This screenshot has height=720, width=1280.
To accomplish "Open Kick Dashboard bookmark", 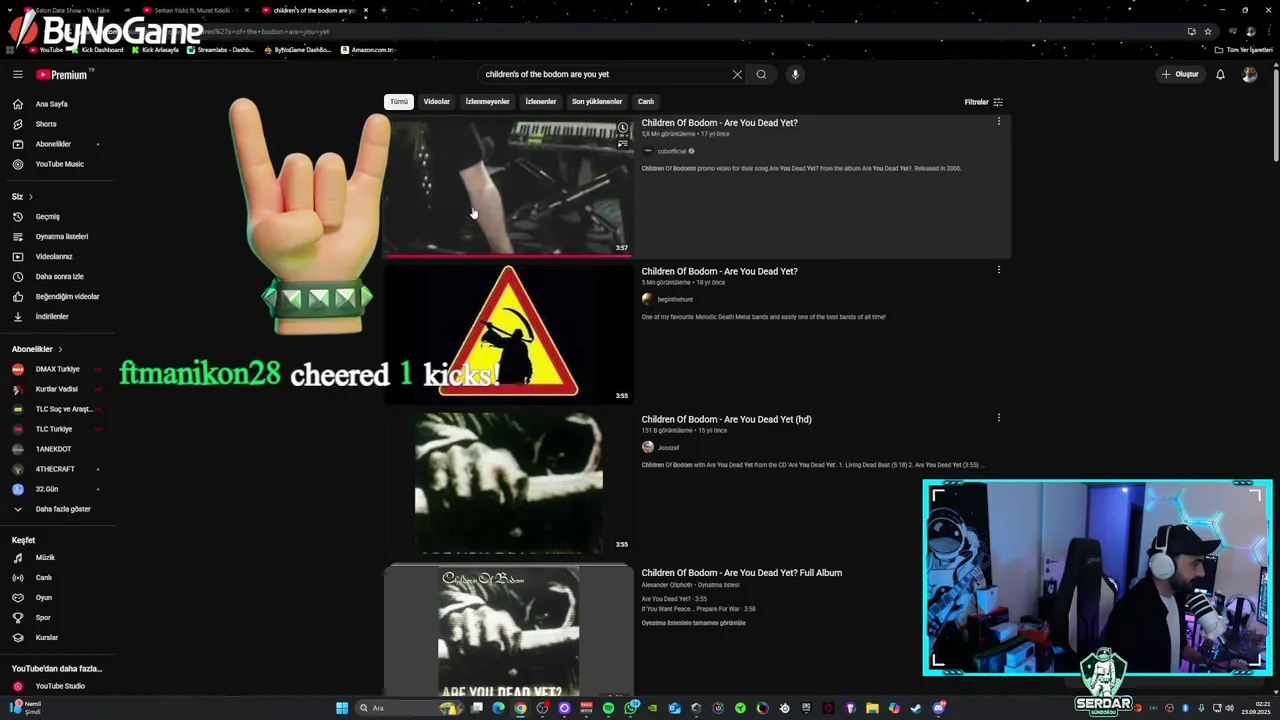I will coord(97,50).
